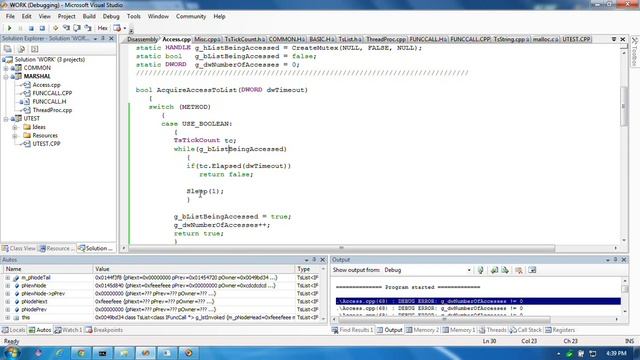Click Show Next Statement arrow icon
The height and width of the screenshot is (360, 640).
point(55,28)
